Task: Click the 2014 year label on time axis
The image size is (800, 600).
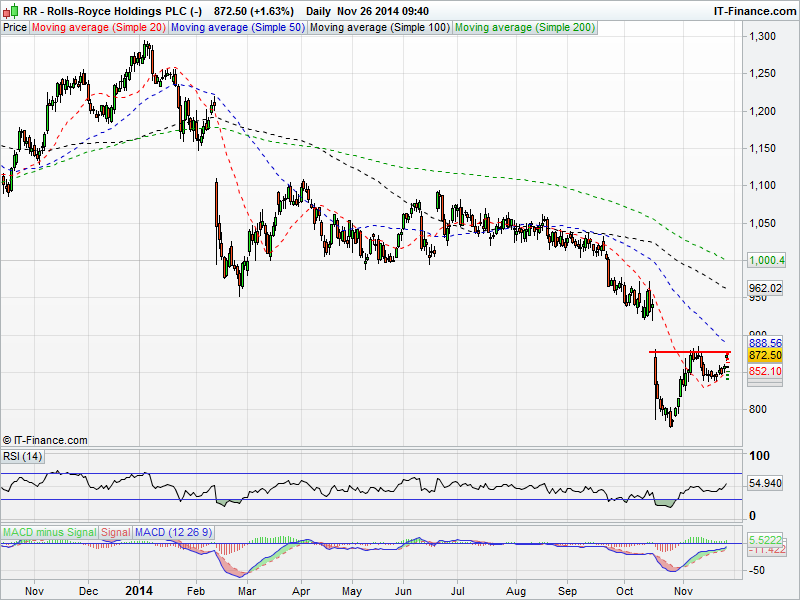Action: click(x=138, y=591)
